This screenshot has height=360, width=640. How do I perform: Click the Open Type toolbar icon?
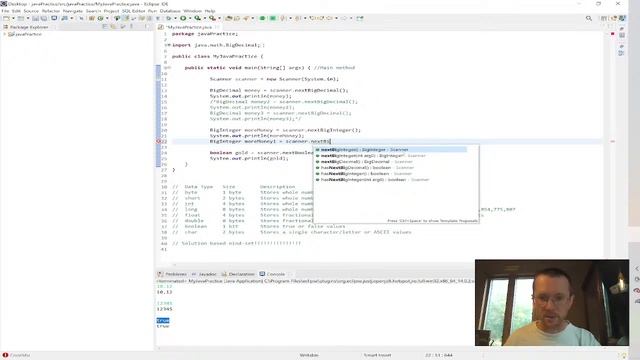pyautogui.click(x=229, y=18)
